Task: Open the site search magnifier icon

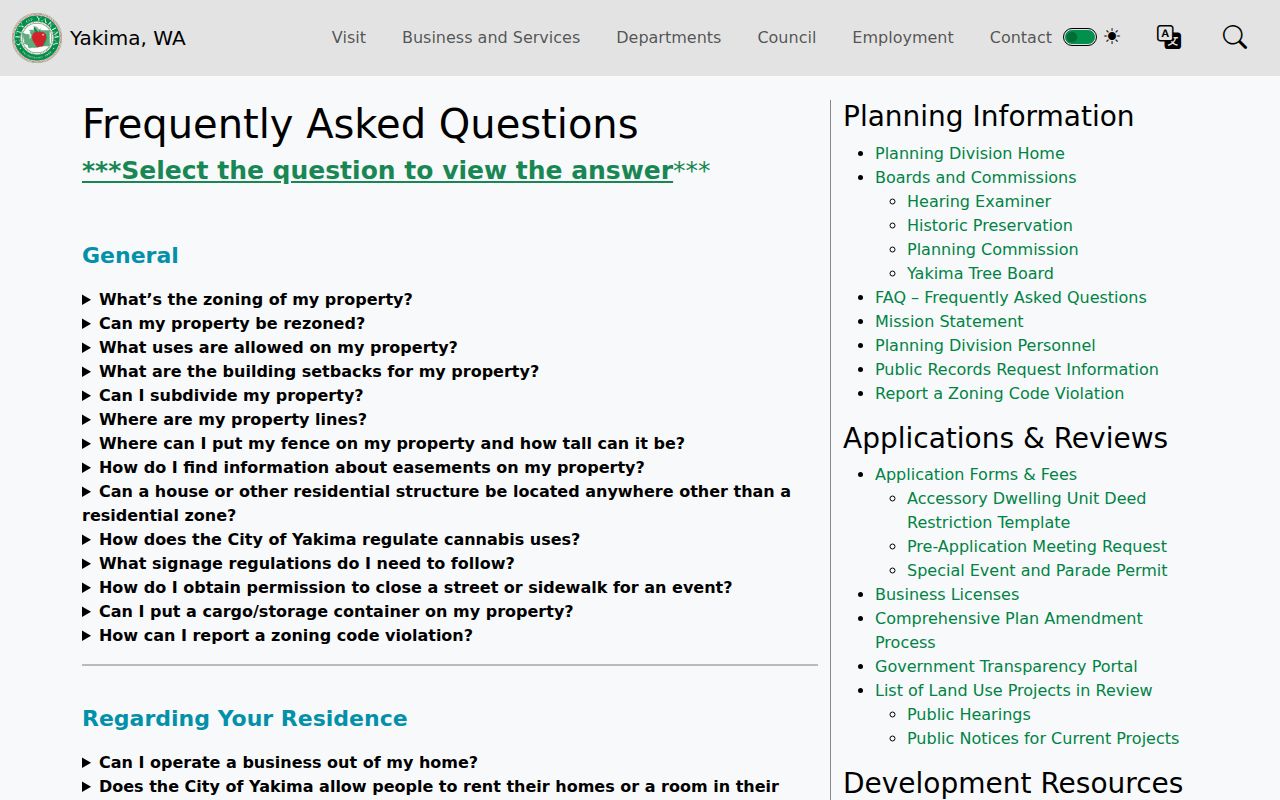Action: [x=1235, y=37]
